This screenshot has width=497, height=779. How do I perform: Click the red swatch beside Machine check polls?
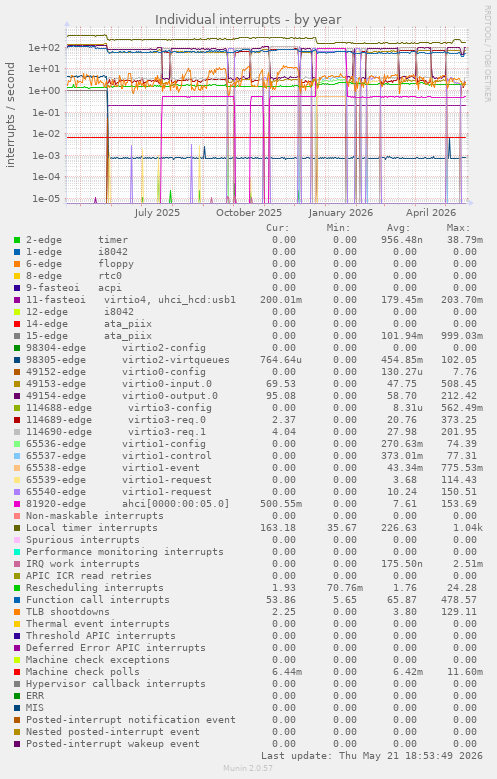click(x=17, y=672)
